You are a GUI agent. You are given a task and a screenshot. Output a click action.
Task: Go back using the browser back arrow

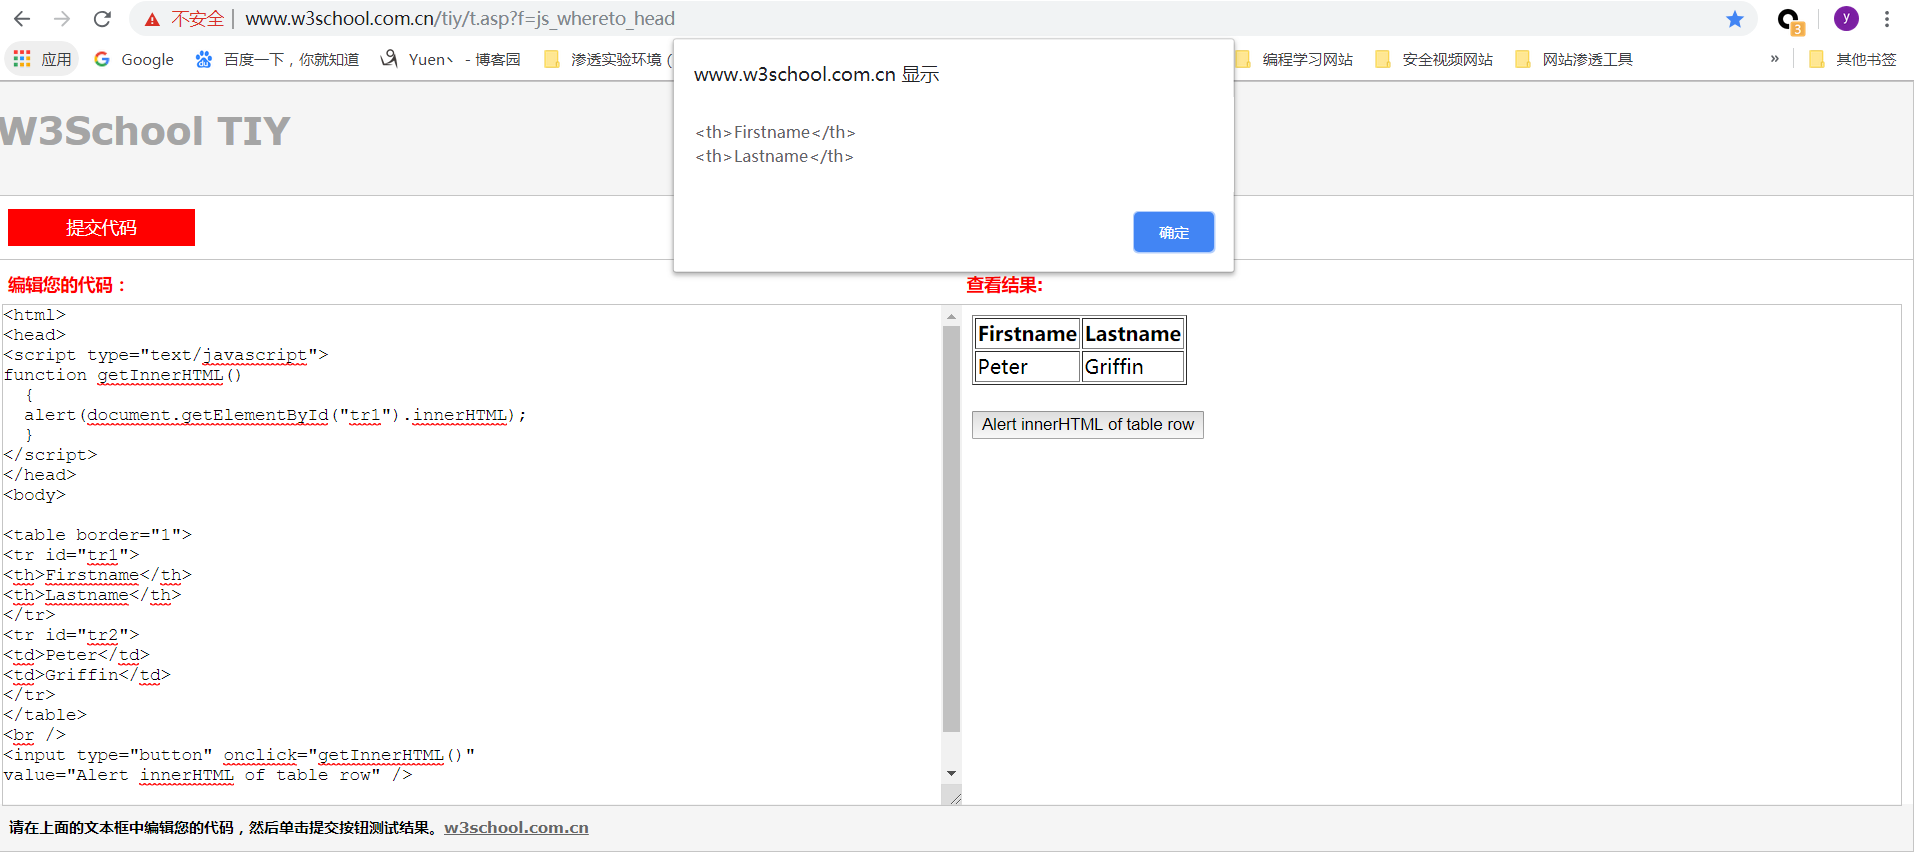point(22,19)
